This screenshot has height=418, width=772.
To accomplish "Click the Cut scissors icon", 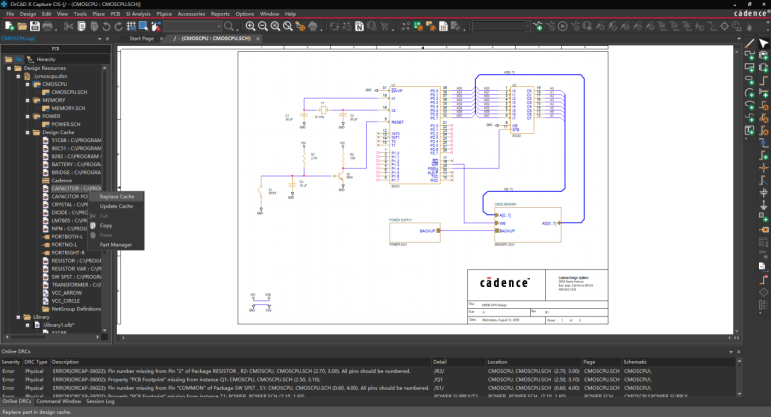I will (x=68, y=26).
